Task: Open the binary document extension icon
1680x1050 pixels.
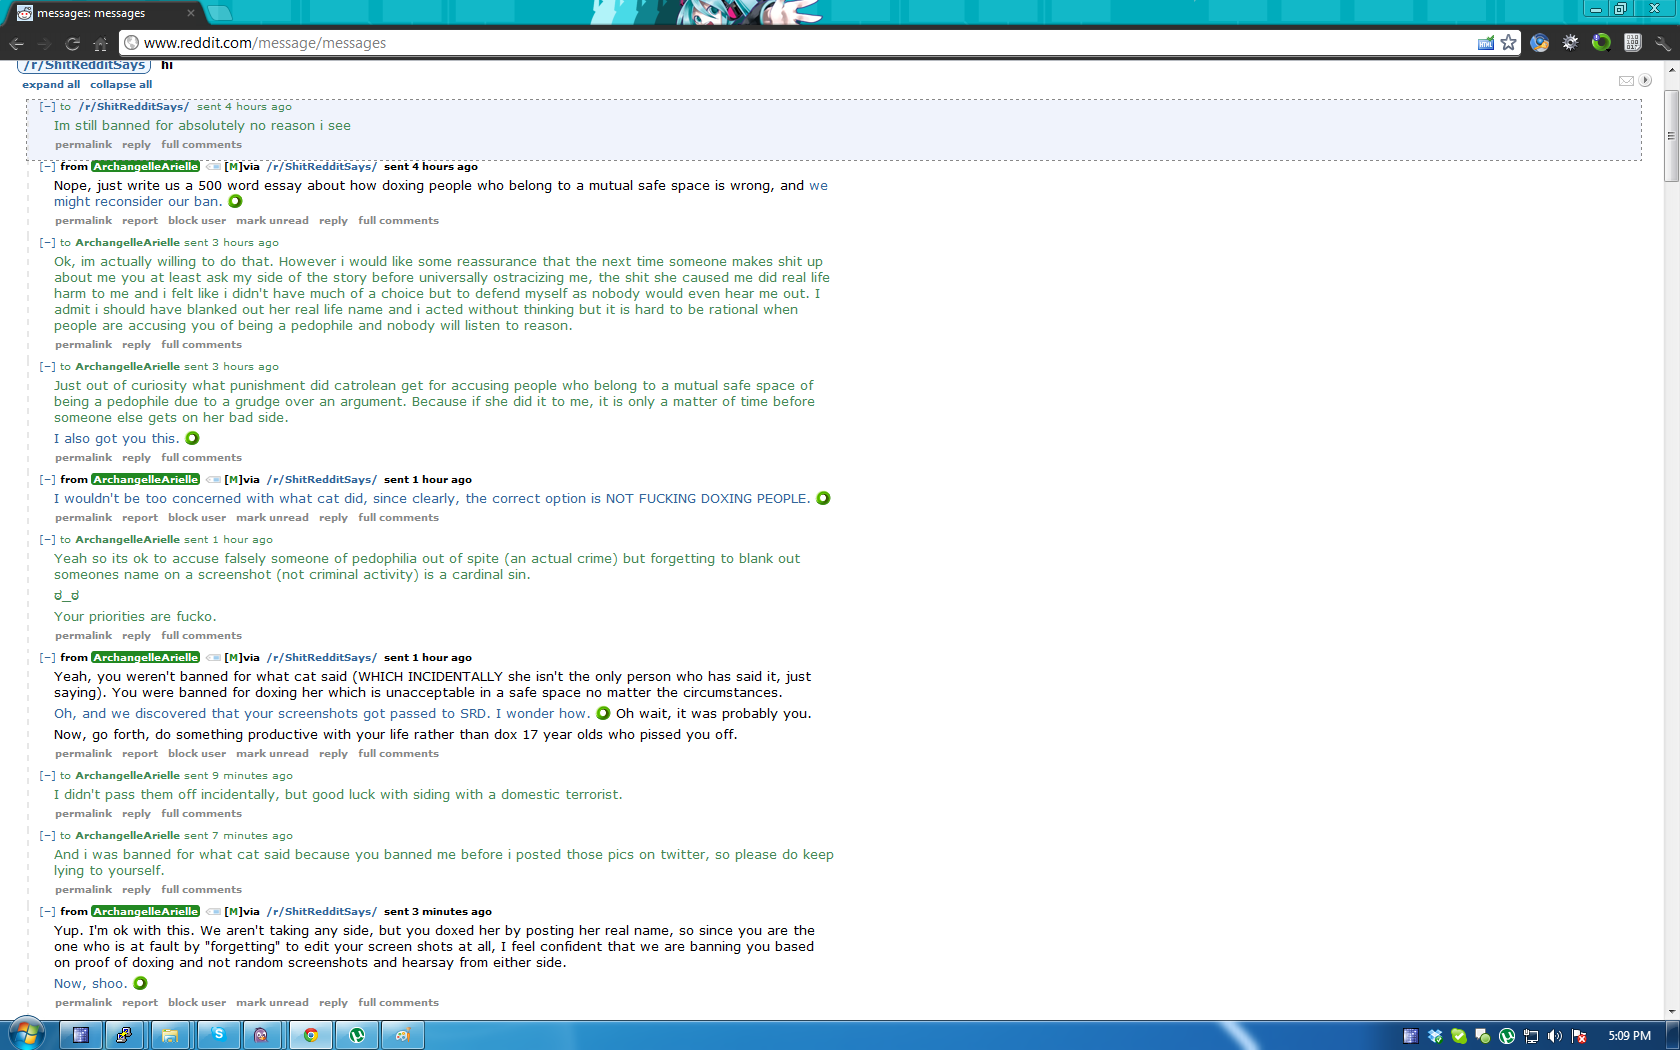Action: coord(1632,42)
